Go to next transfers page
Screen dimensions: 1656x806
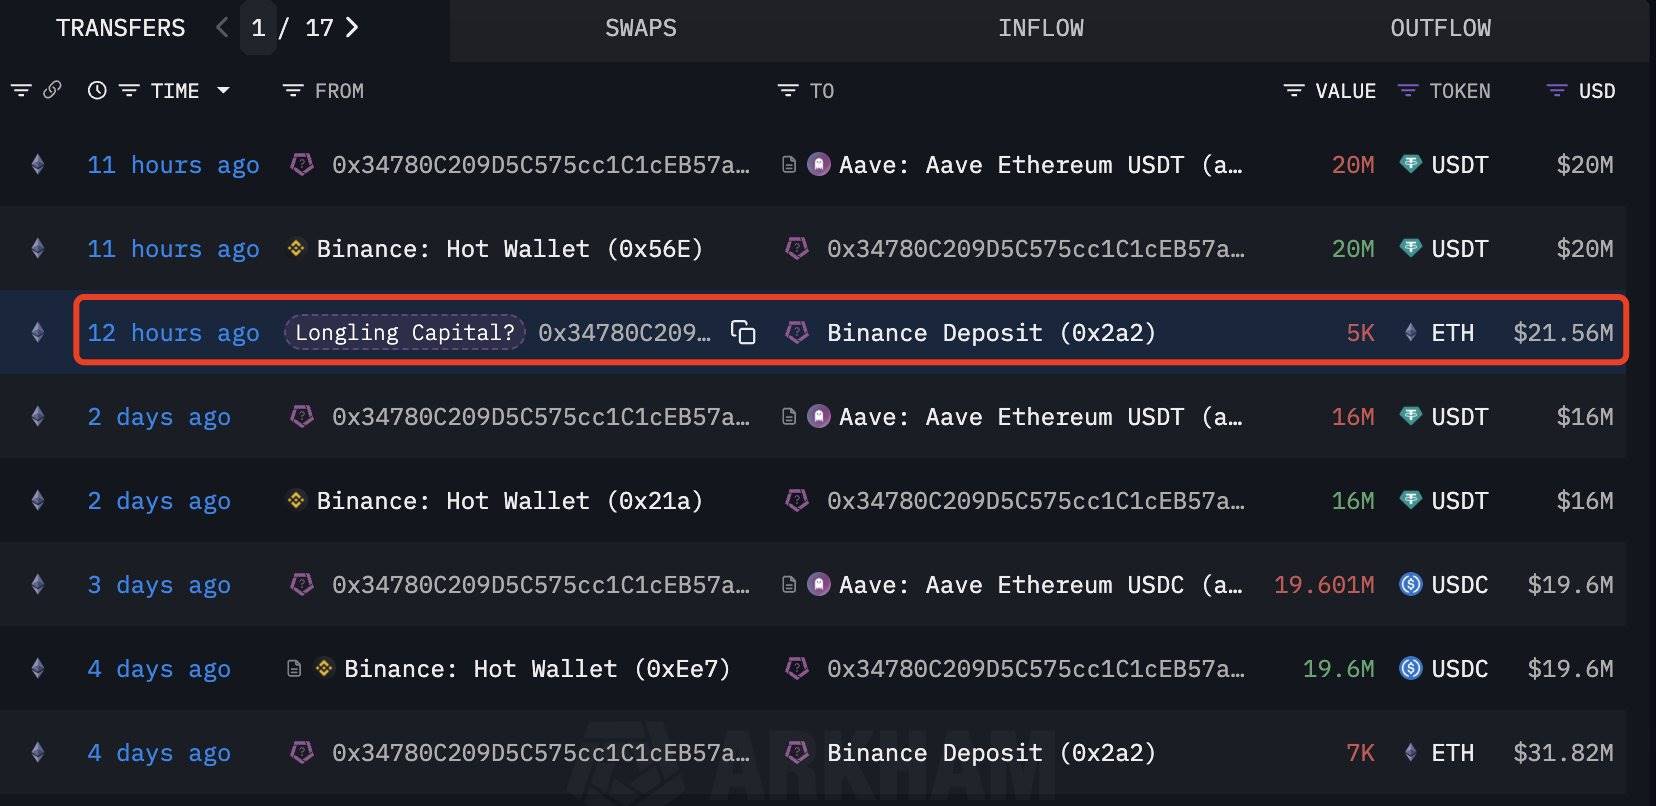coord(352,27)
